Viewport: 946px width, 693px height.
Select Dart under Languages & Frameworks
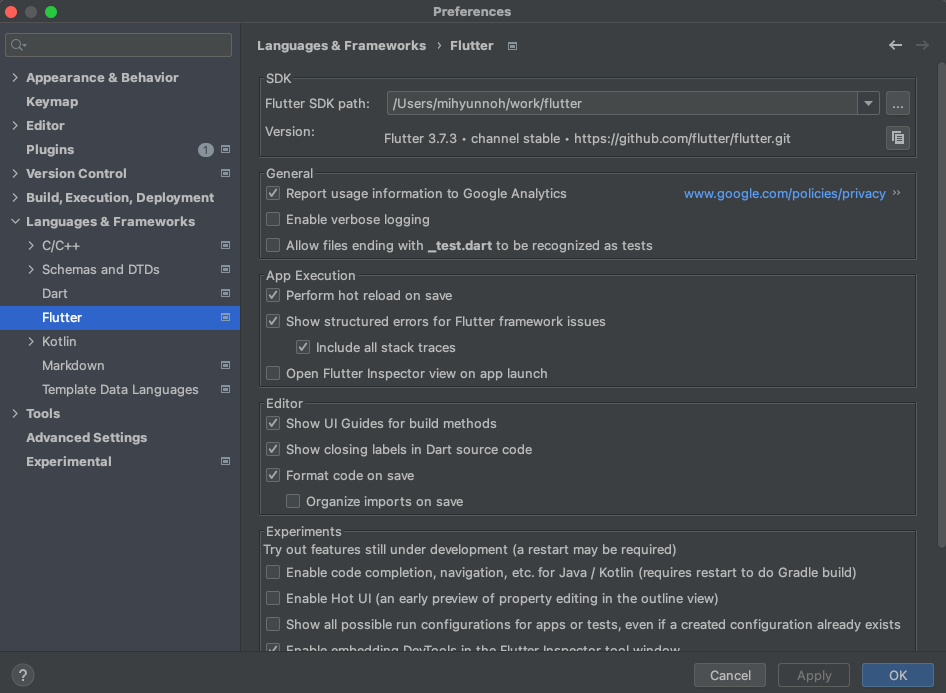point(55,293)
